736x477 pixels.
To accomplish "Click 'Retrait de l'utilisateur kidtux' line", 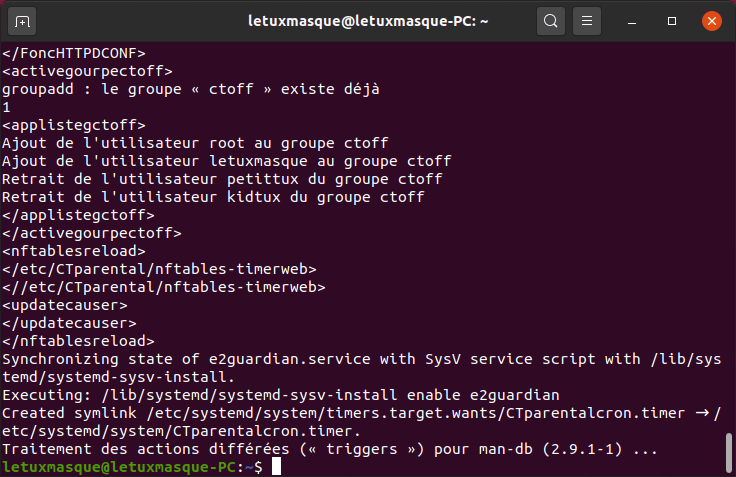I will coord(213,197).
